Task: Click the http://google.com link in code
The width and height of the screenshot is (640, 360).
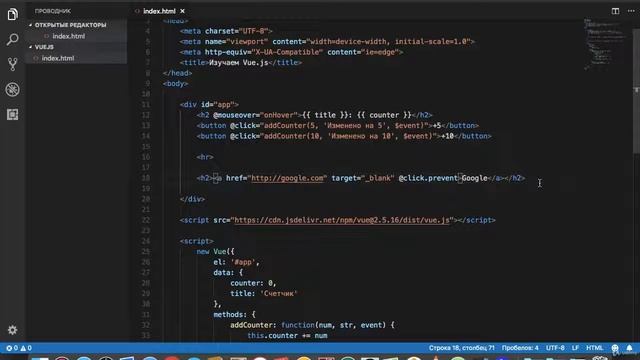Action: [x=287, y=178]
